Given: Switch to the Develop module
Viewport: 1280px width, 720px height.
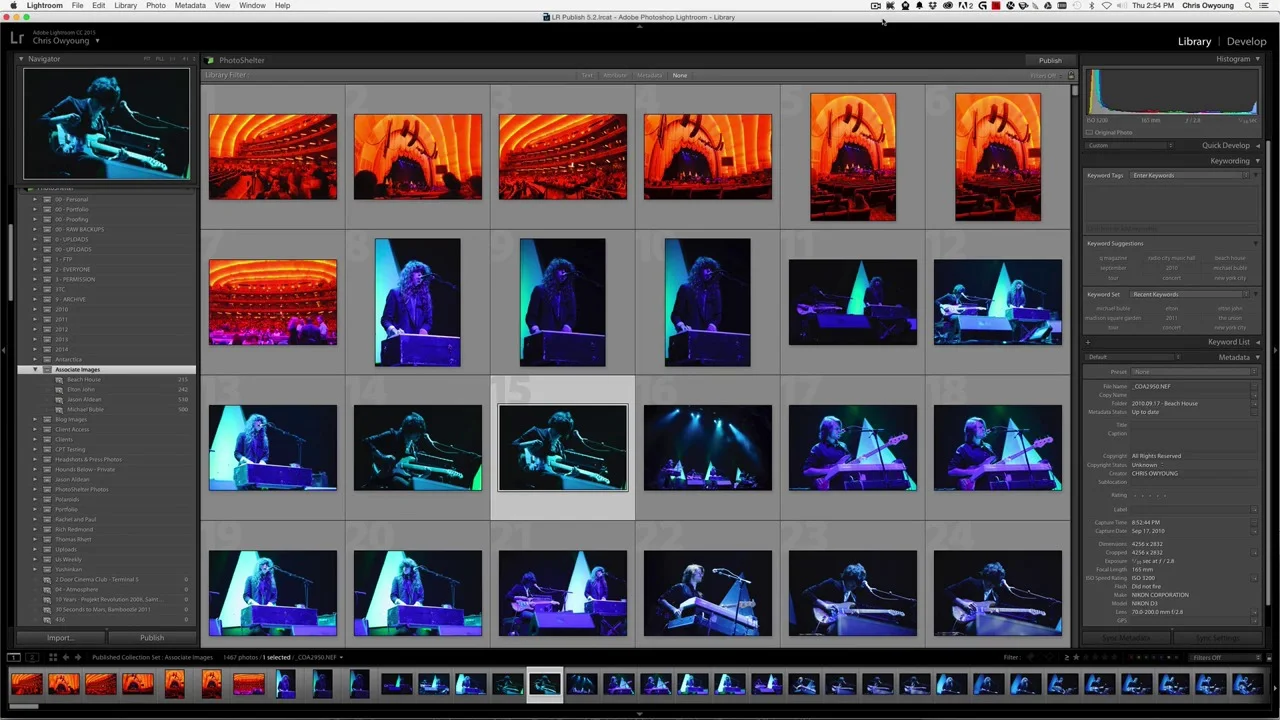Looking at the screenshot, I should tap(1246, 41).
